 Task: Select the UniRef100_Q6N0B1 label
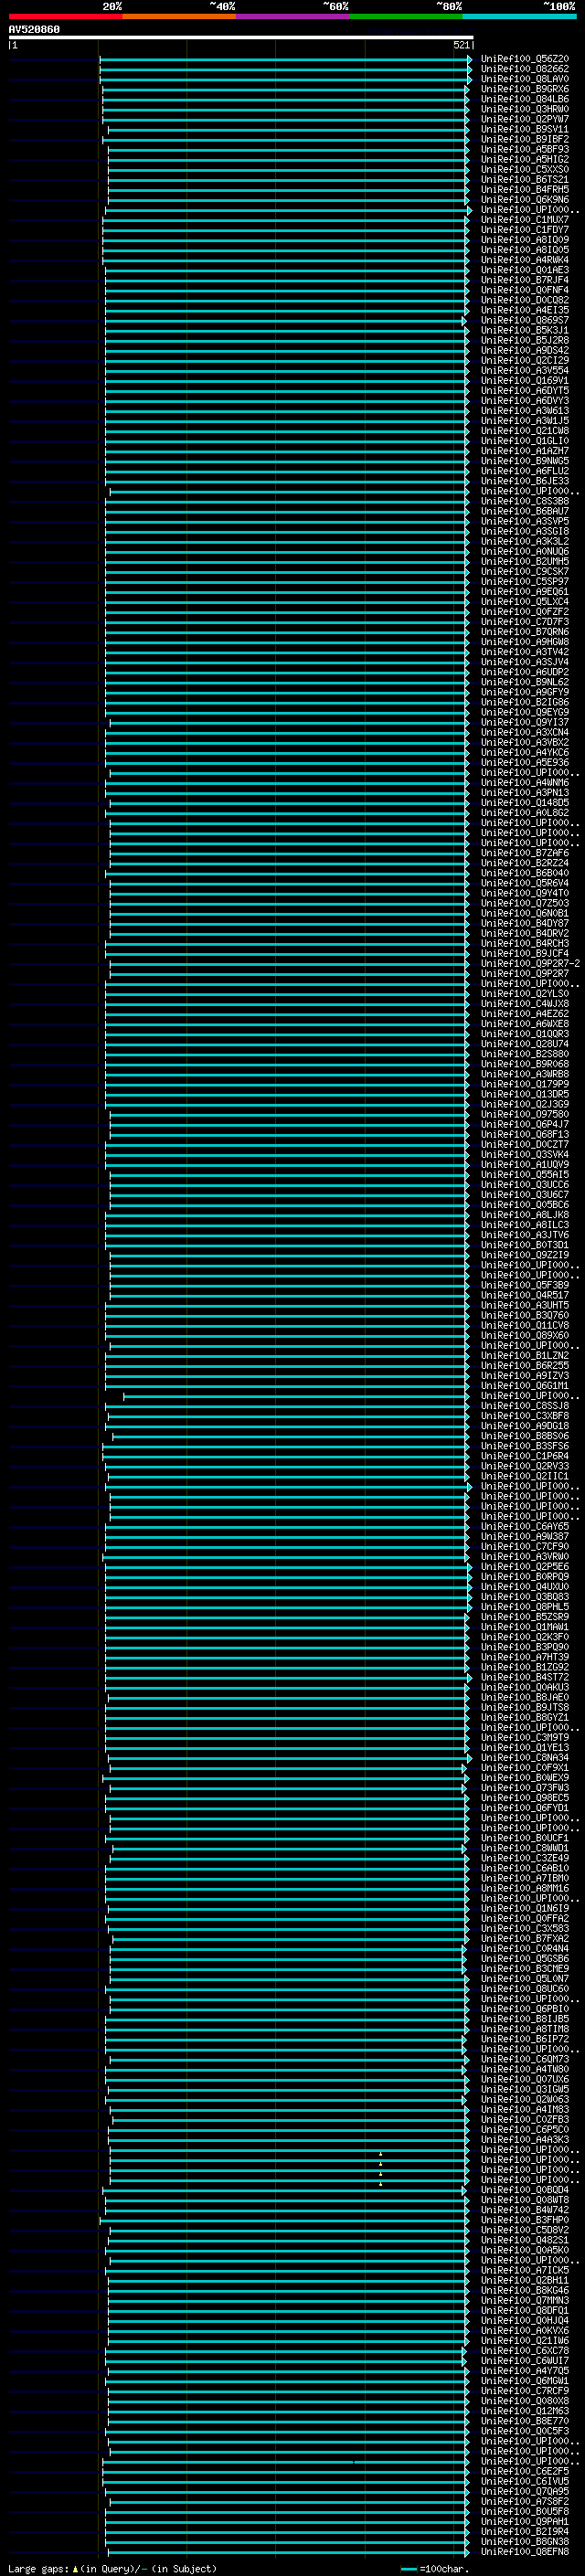coord(525,913)
